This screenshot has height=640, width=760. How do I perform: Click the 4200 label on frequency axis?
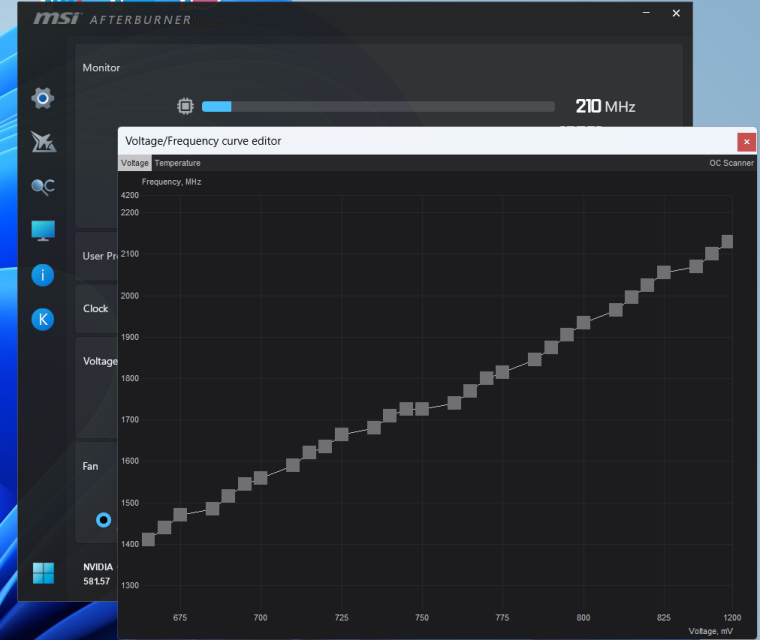(130, 195)
